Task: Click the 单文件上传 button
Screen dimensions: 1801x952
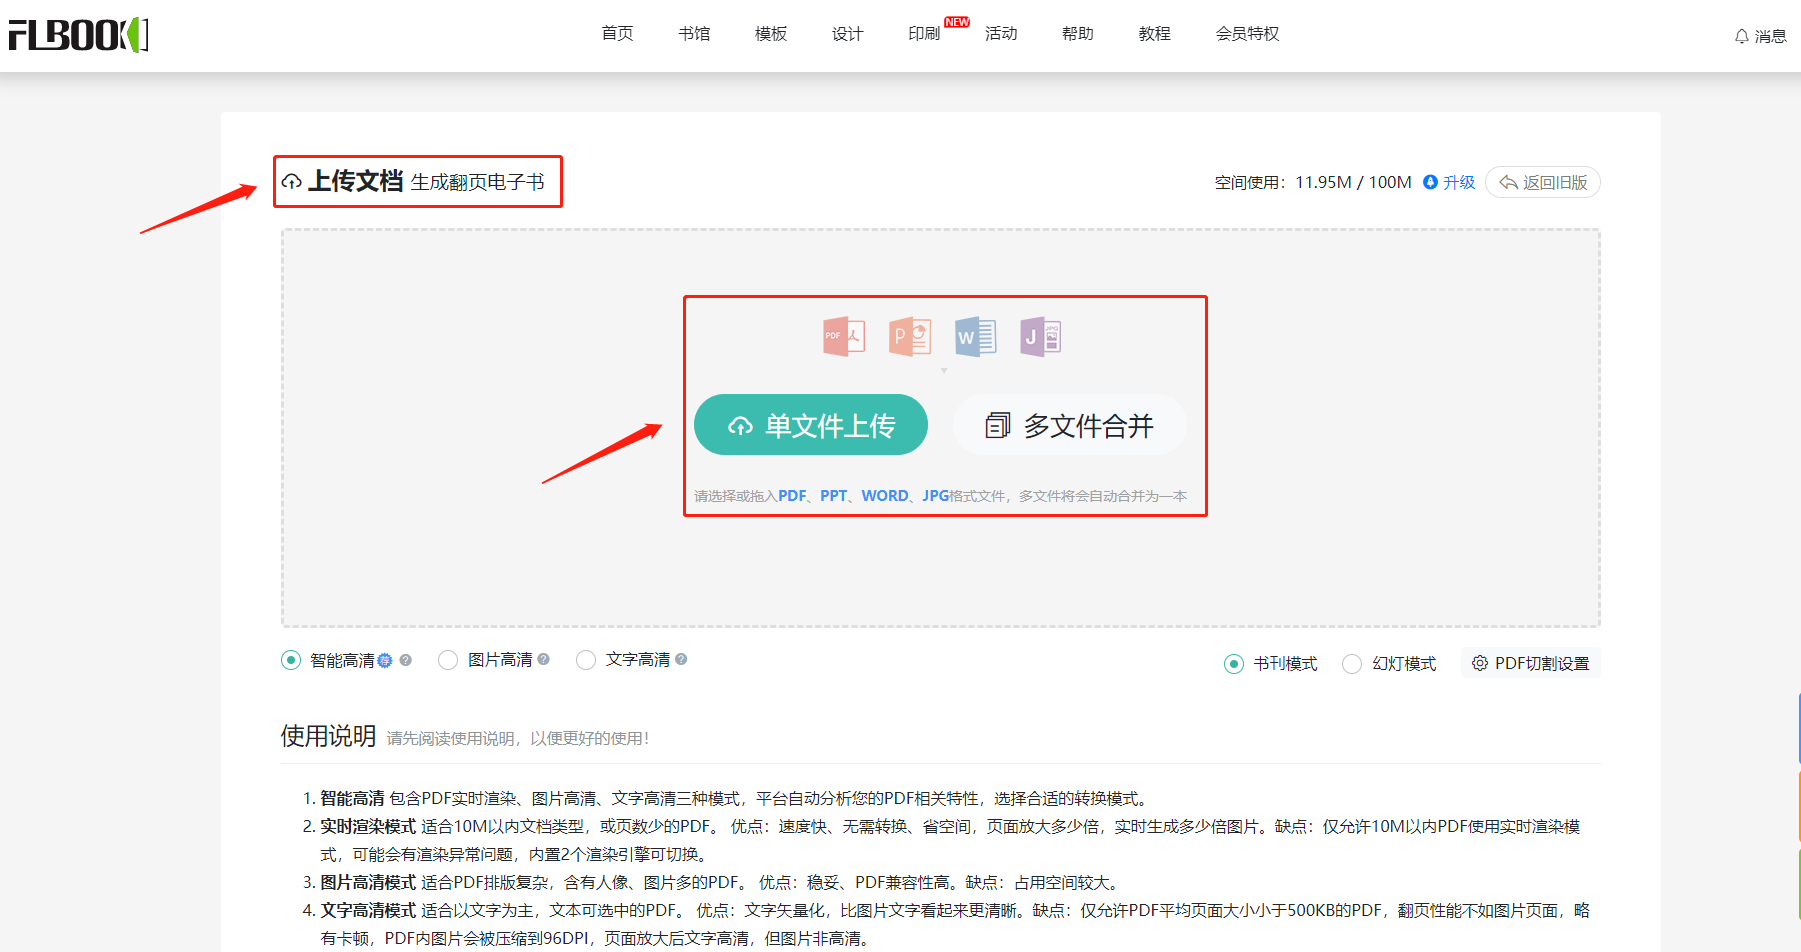Action: (811, 425)
